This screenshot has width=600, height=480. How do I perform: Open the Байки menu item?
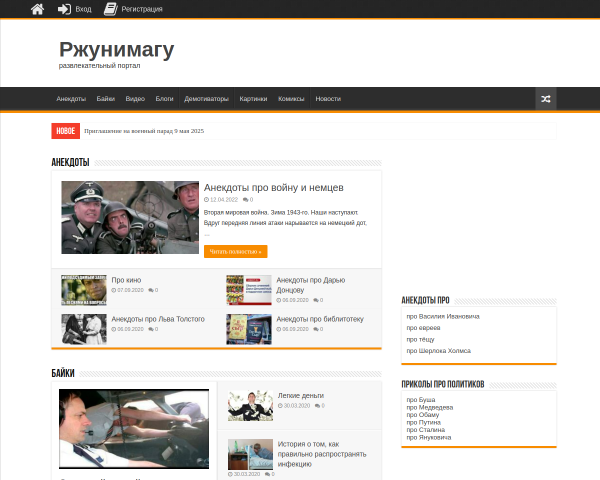click(106, 99)
